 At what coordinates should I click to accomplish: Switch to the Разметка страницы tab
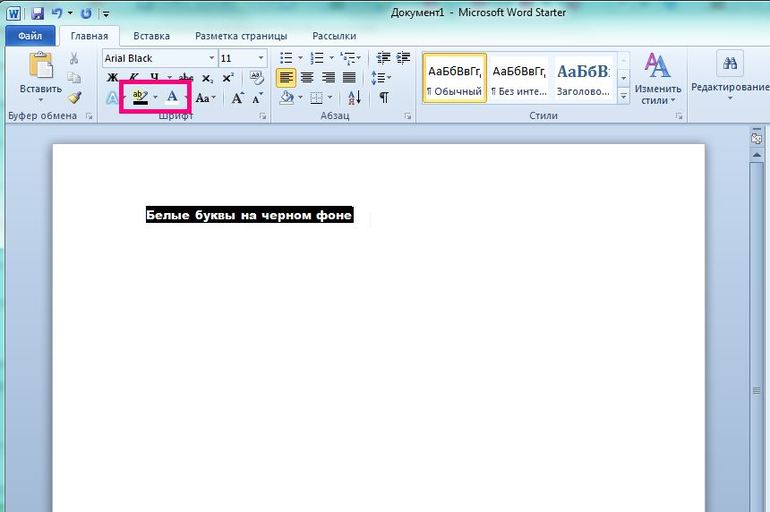pyautogui.click(x=239, y=36)
